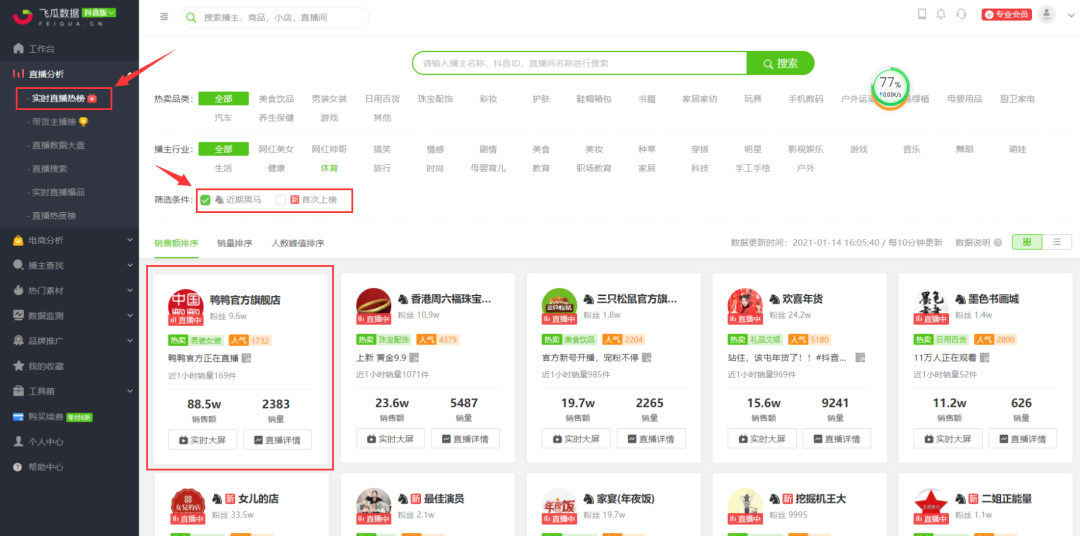The width and height of the screenshot is (1080, 536).
Task: Open 实时大屏 for 鸭鸭官方旗舰店
Action: pos(202,440)
